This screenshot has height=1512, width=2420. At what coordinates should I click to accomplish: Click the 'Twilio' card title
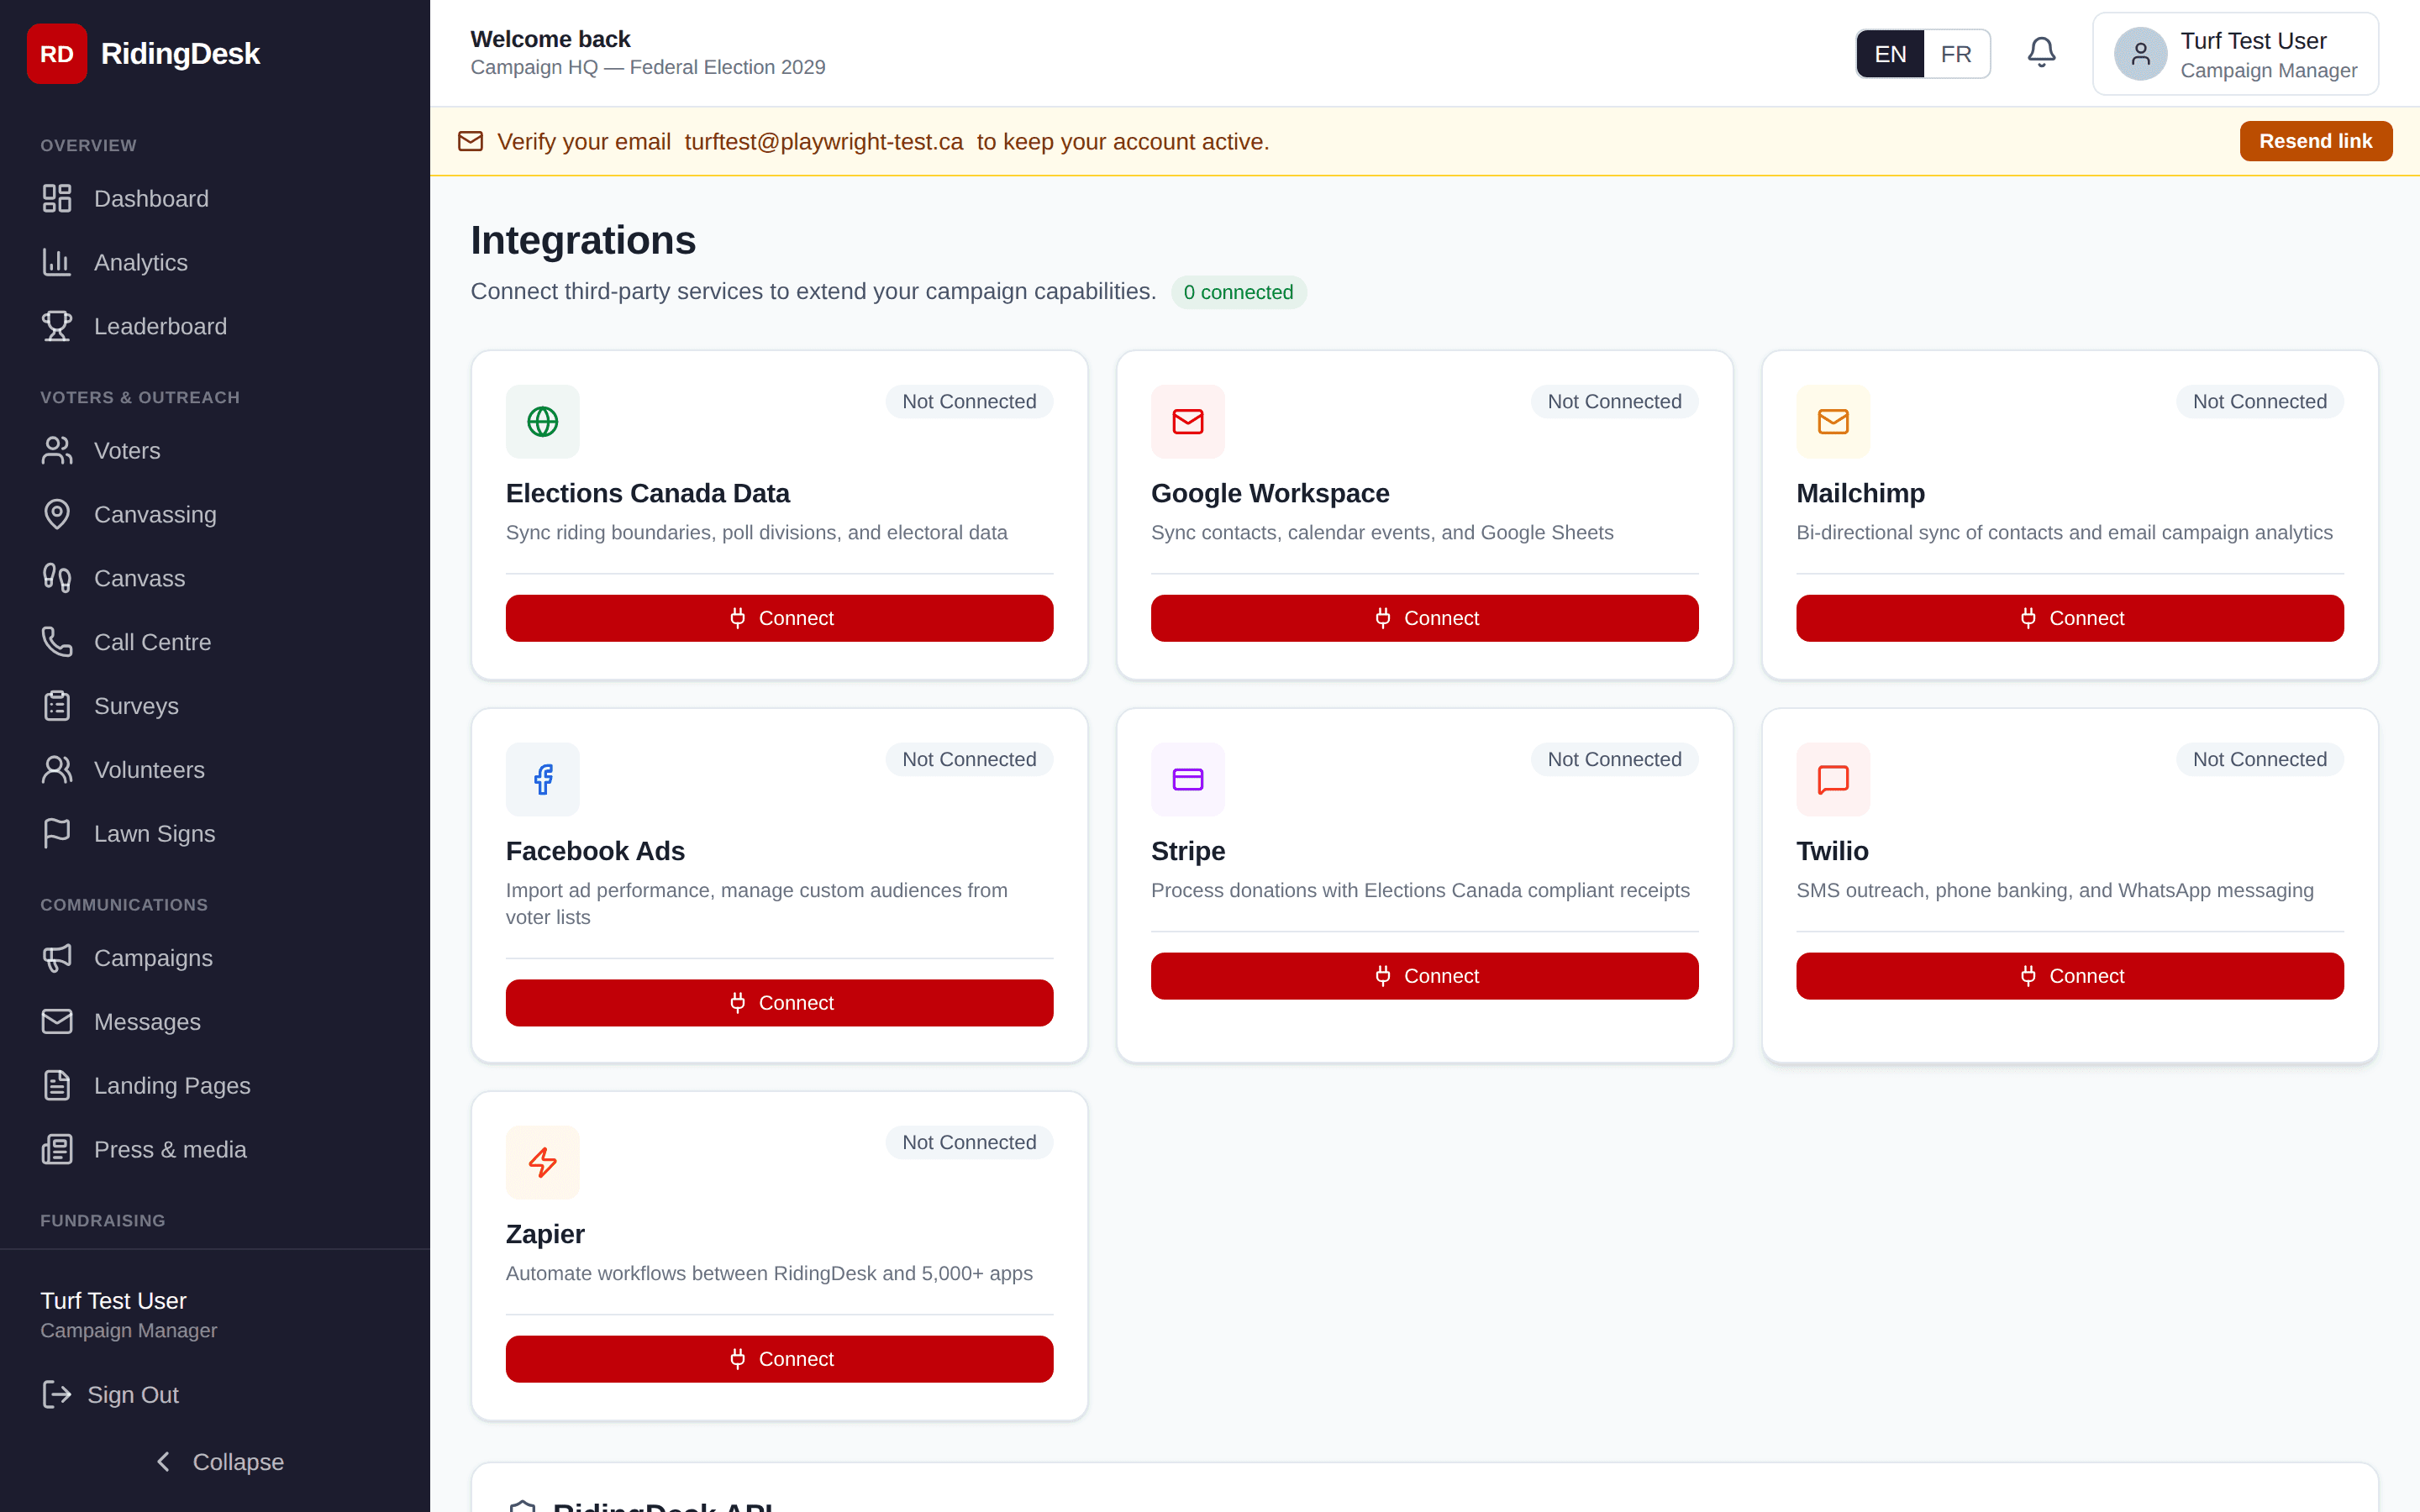(x=1832, y=851)
